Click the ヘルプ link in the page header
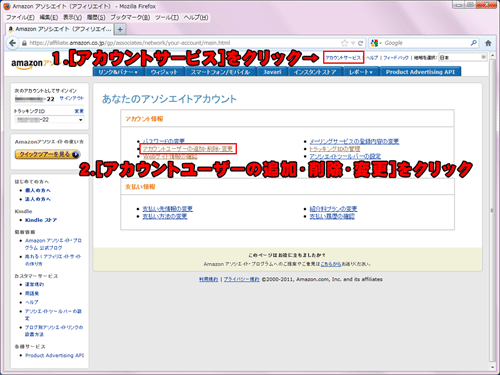Screen dimensions: 500x375 [372, 58]
